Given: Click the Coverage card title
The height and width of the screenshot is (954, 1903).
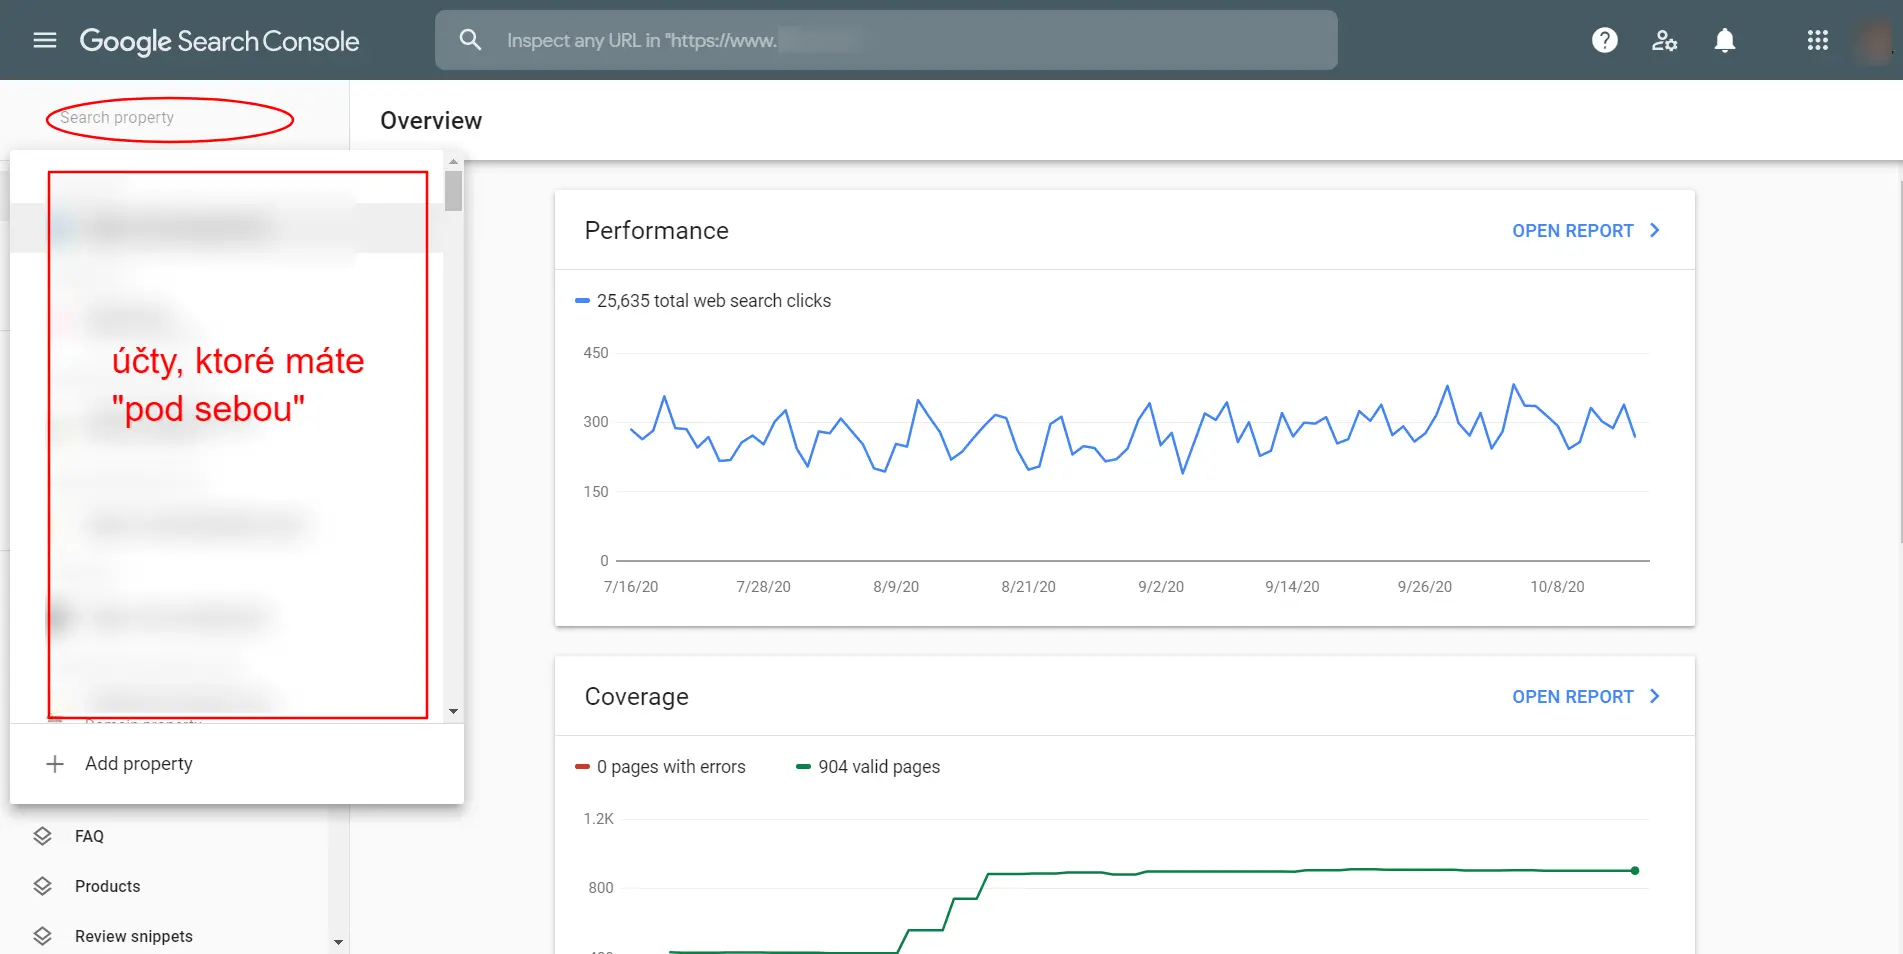Looking at the screenshot, I should coord(636,697).
